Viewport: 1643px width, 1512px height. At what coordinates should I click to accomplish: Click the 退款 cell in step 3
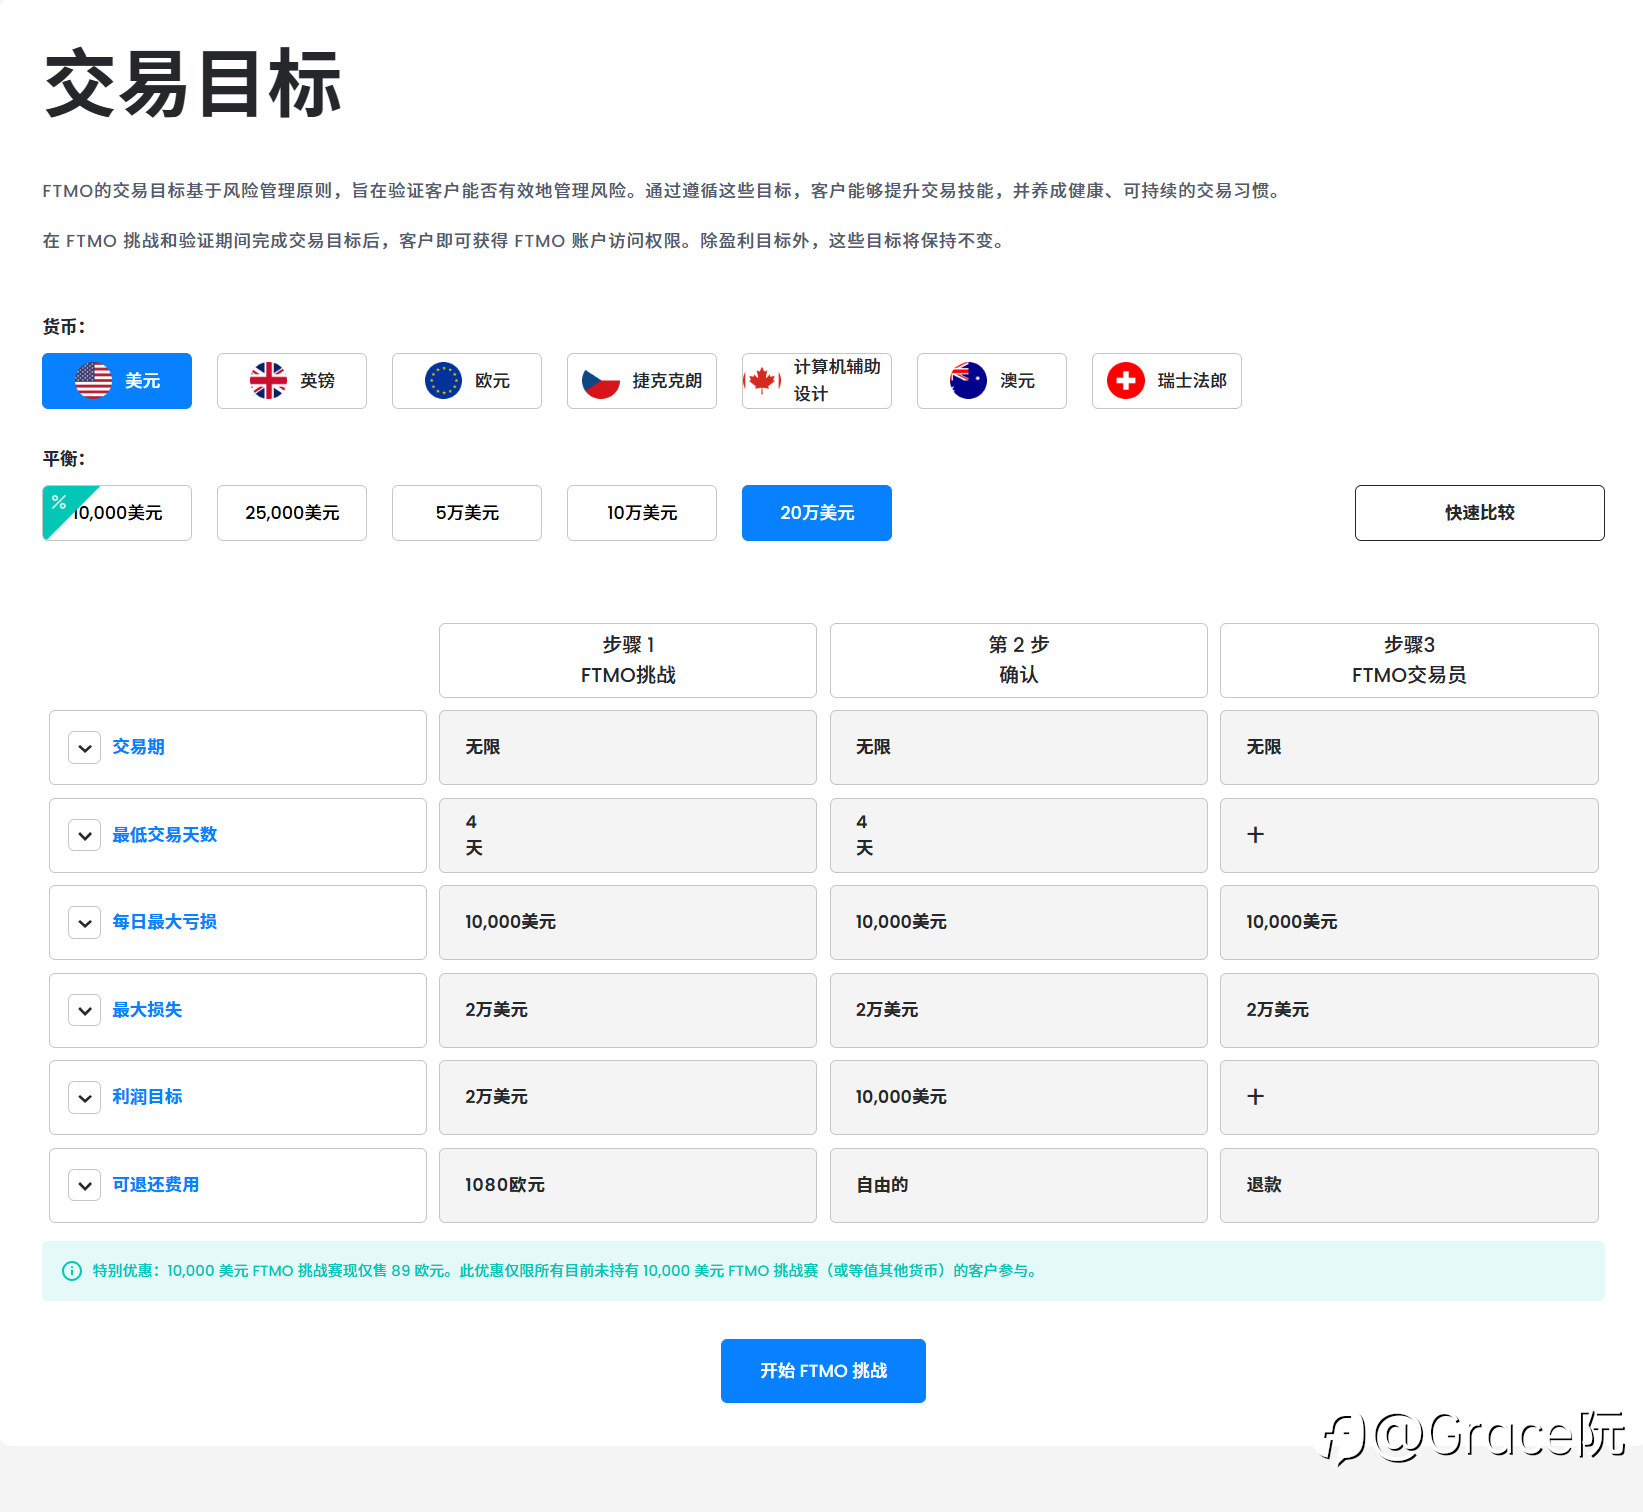1409,1185
